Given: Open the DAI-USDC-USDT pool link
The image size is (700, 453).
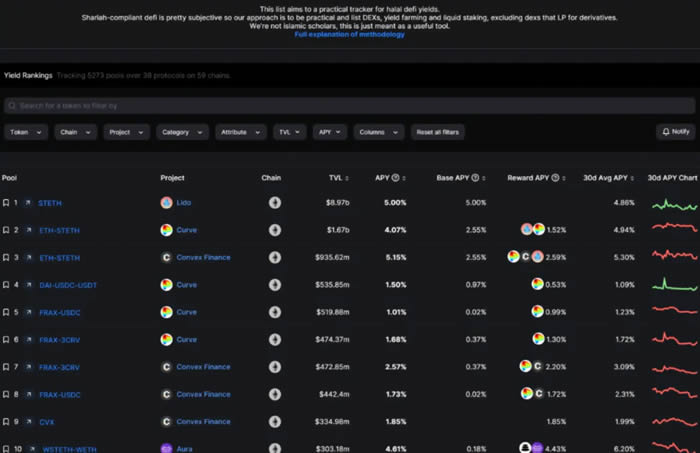Looking at the screenshot, I should [x=68, y=285].
